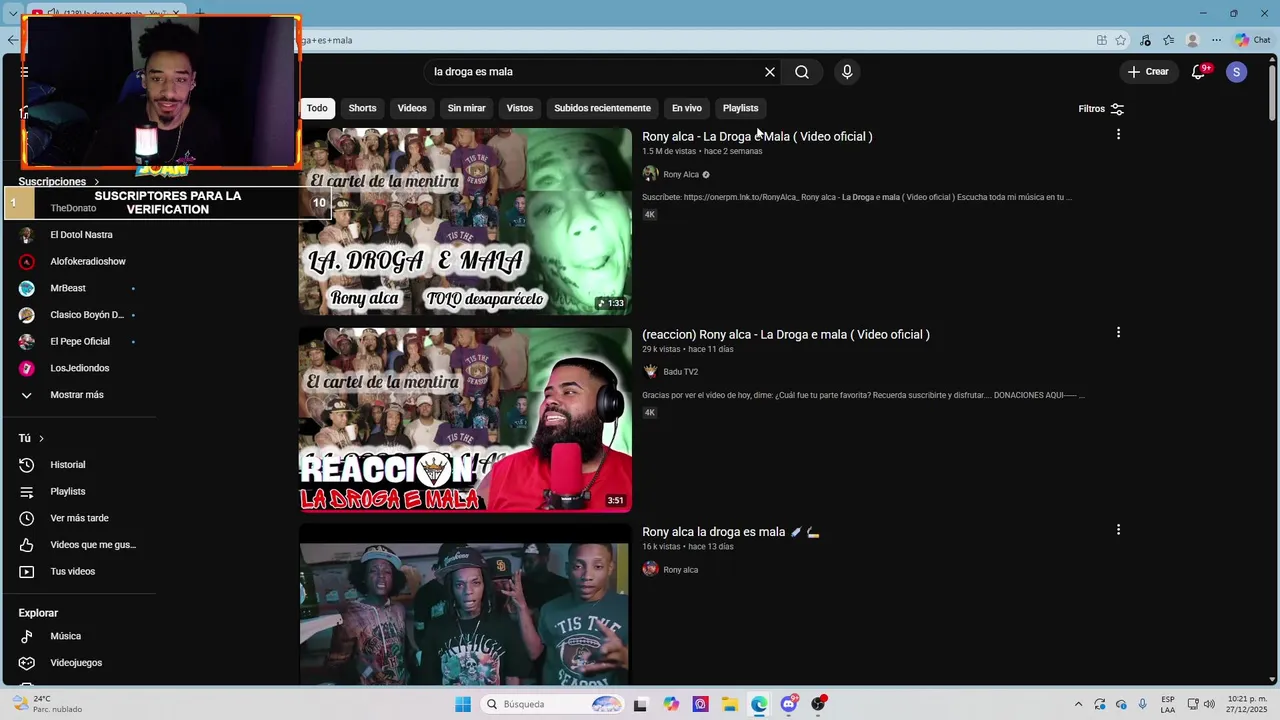This screenshot has height=720, width=1280.
Task: Select the Vistos filter chip
Action: click(x=520, y=108)
